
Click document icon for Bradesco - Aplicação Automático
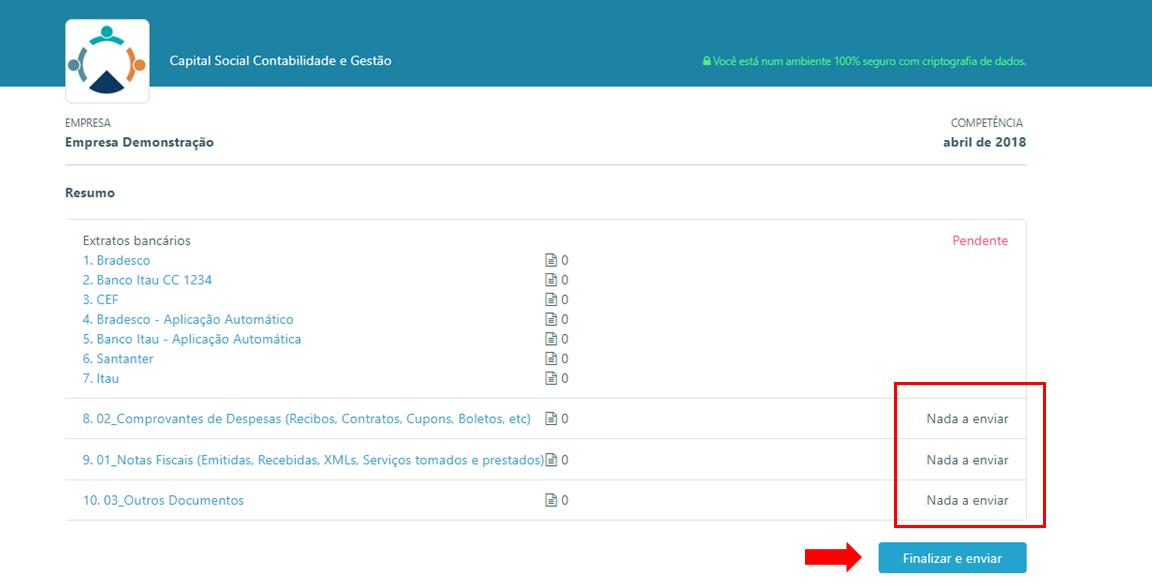pos(550,319)
